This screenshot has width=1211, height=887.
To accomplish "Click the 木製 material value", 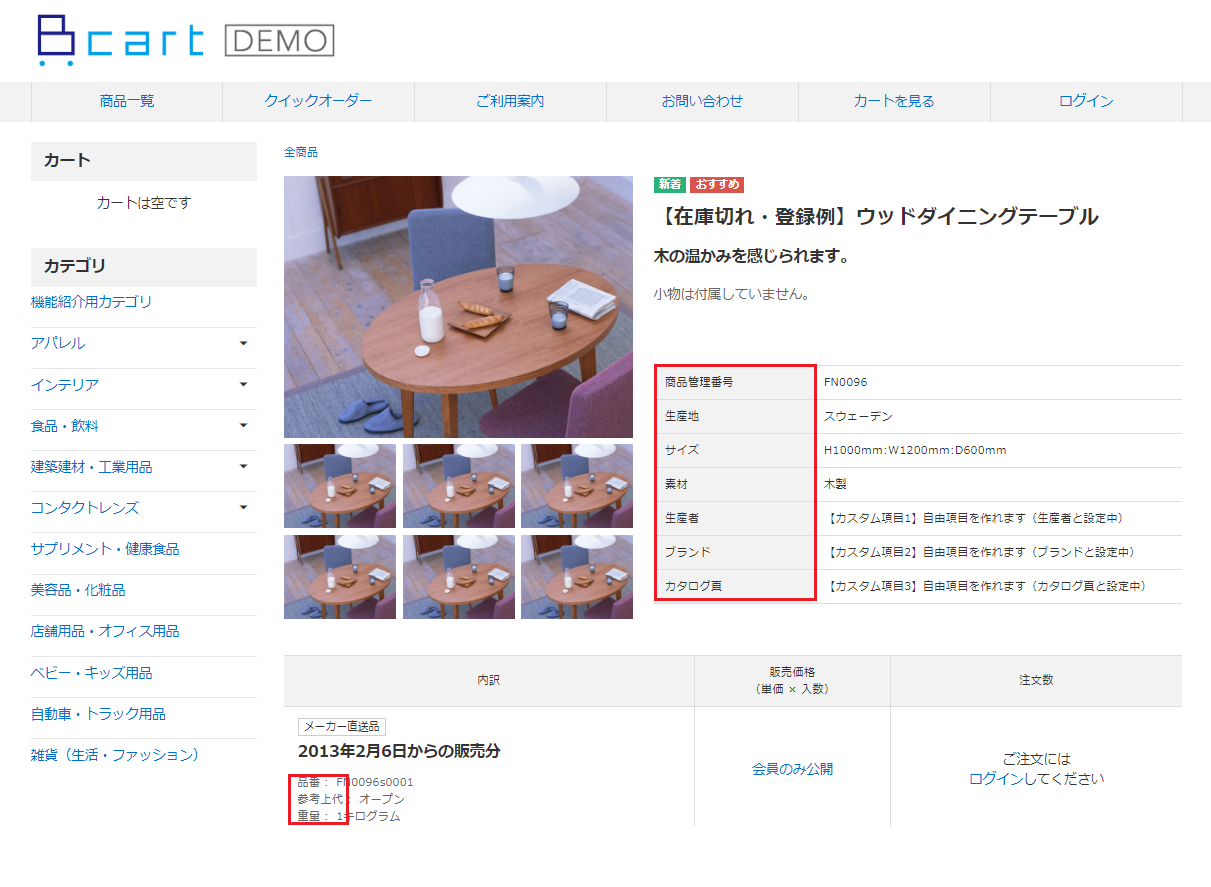I will (x=835, y=484).
